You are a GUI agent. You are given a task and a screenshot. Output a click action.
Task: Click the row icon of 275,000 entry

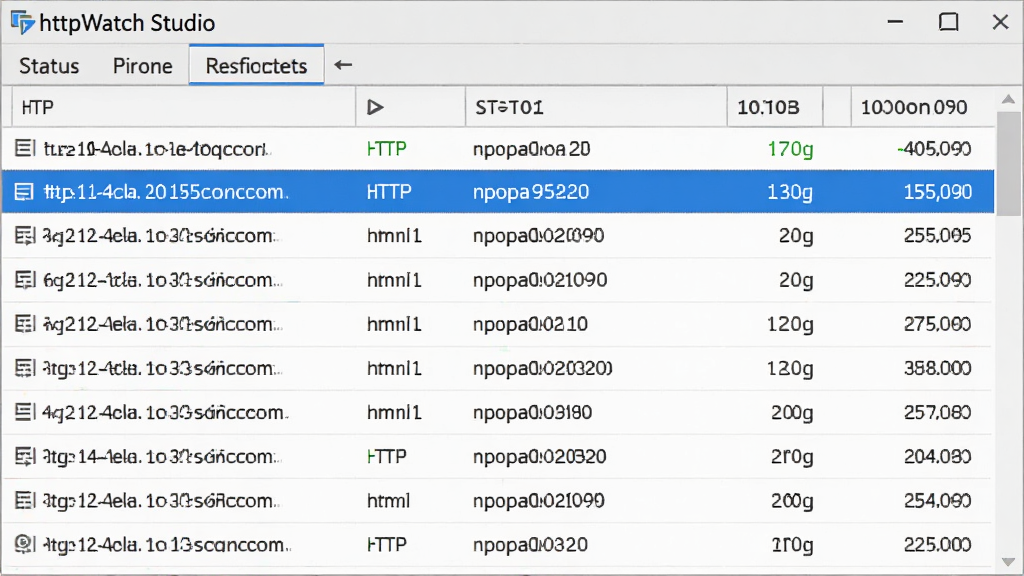pyautogui.click(x=25, y=324)
